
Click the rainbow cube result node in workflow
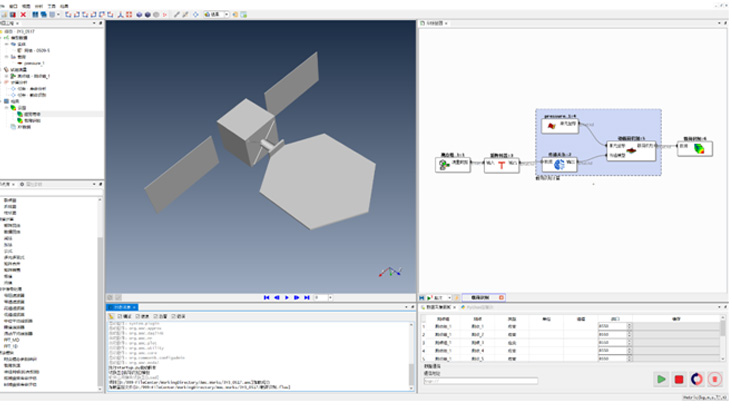[695, 148]
